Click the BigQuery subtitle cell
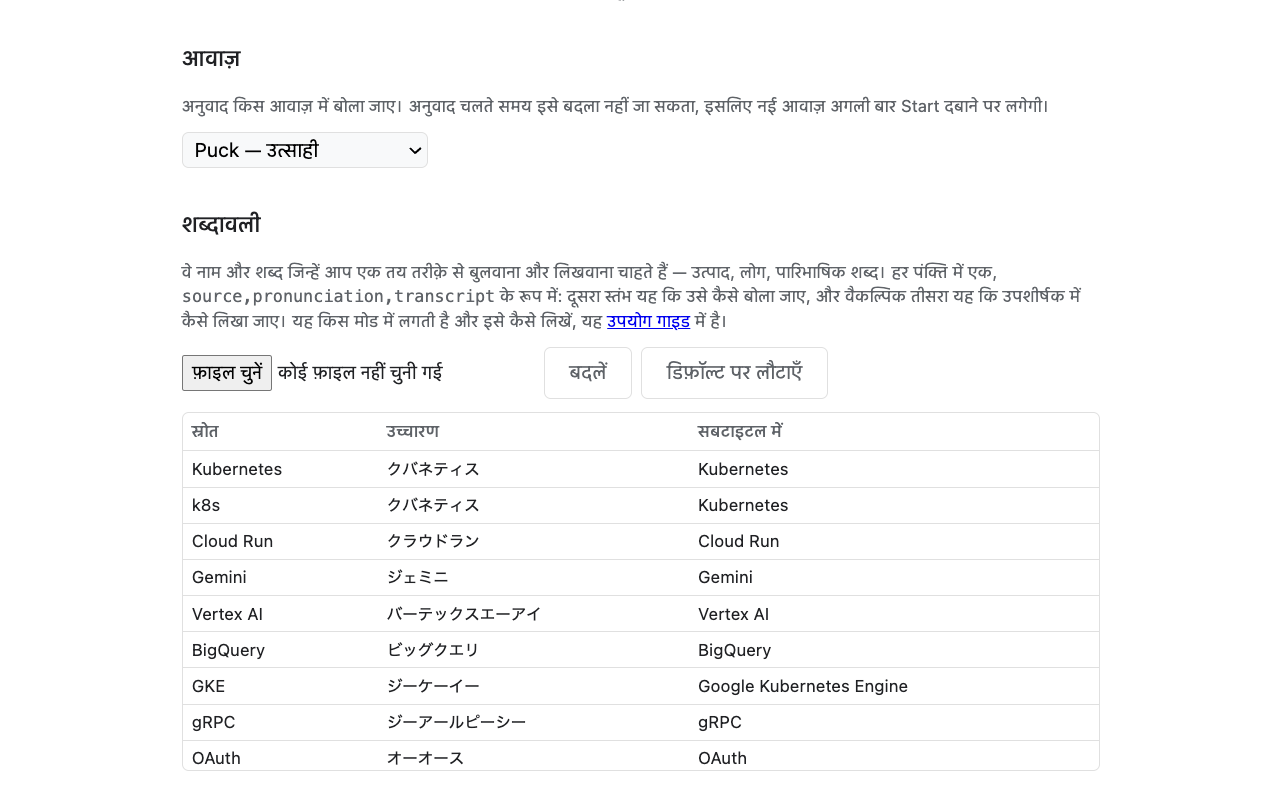This screenshot has height=800, width=1280. coord(894,650)
